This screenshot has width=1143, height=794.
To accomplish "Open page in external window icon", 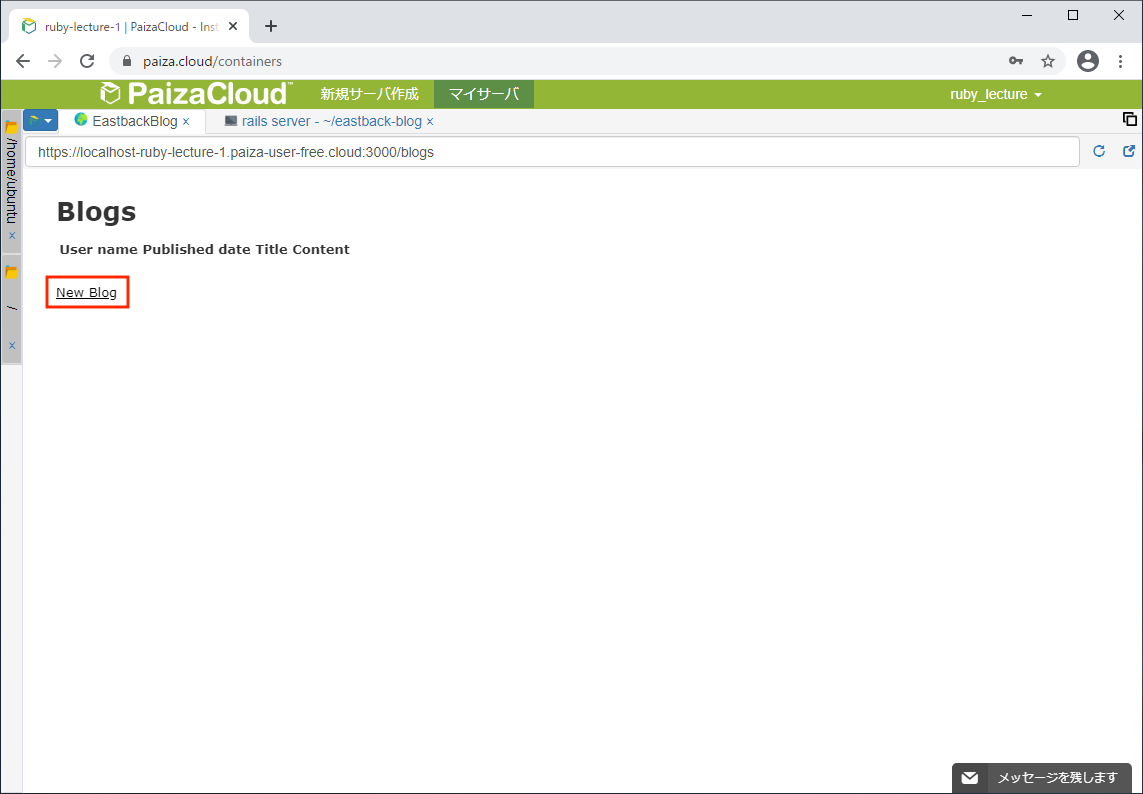I will coord(1129,151).
